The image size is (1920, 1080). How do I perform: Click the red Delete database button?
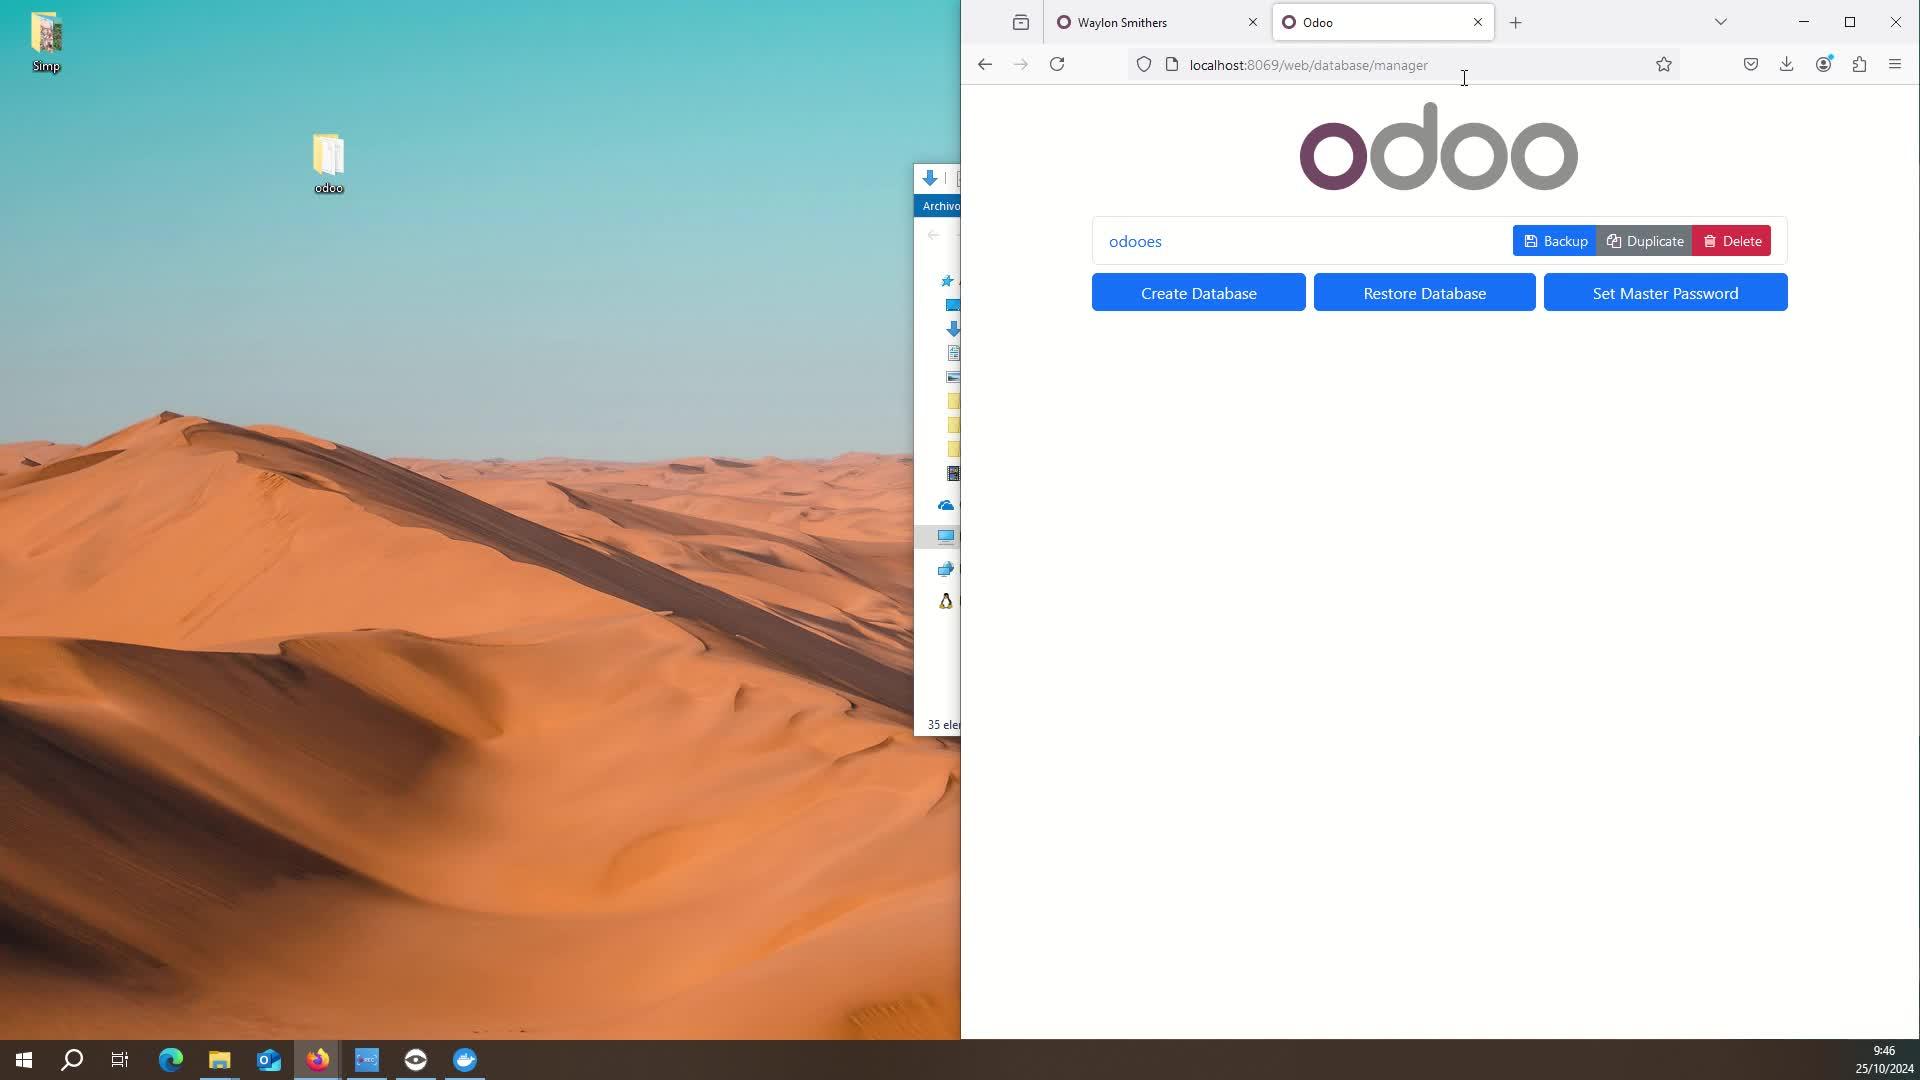[x=1732, y=241]
